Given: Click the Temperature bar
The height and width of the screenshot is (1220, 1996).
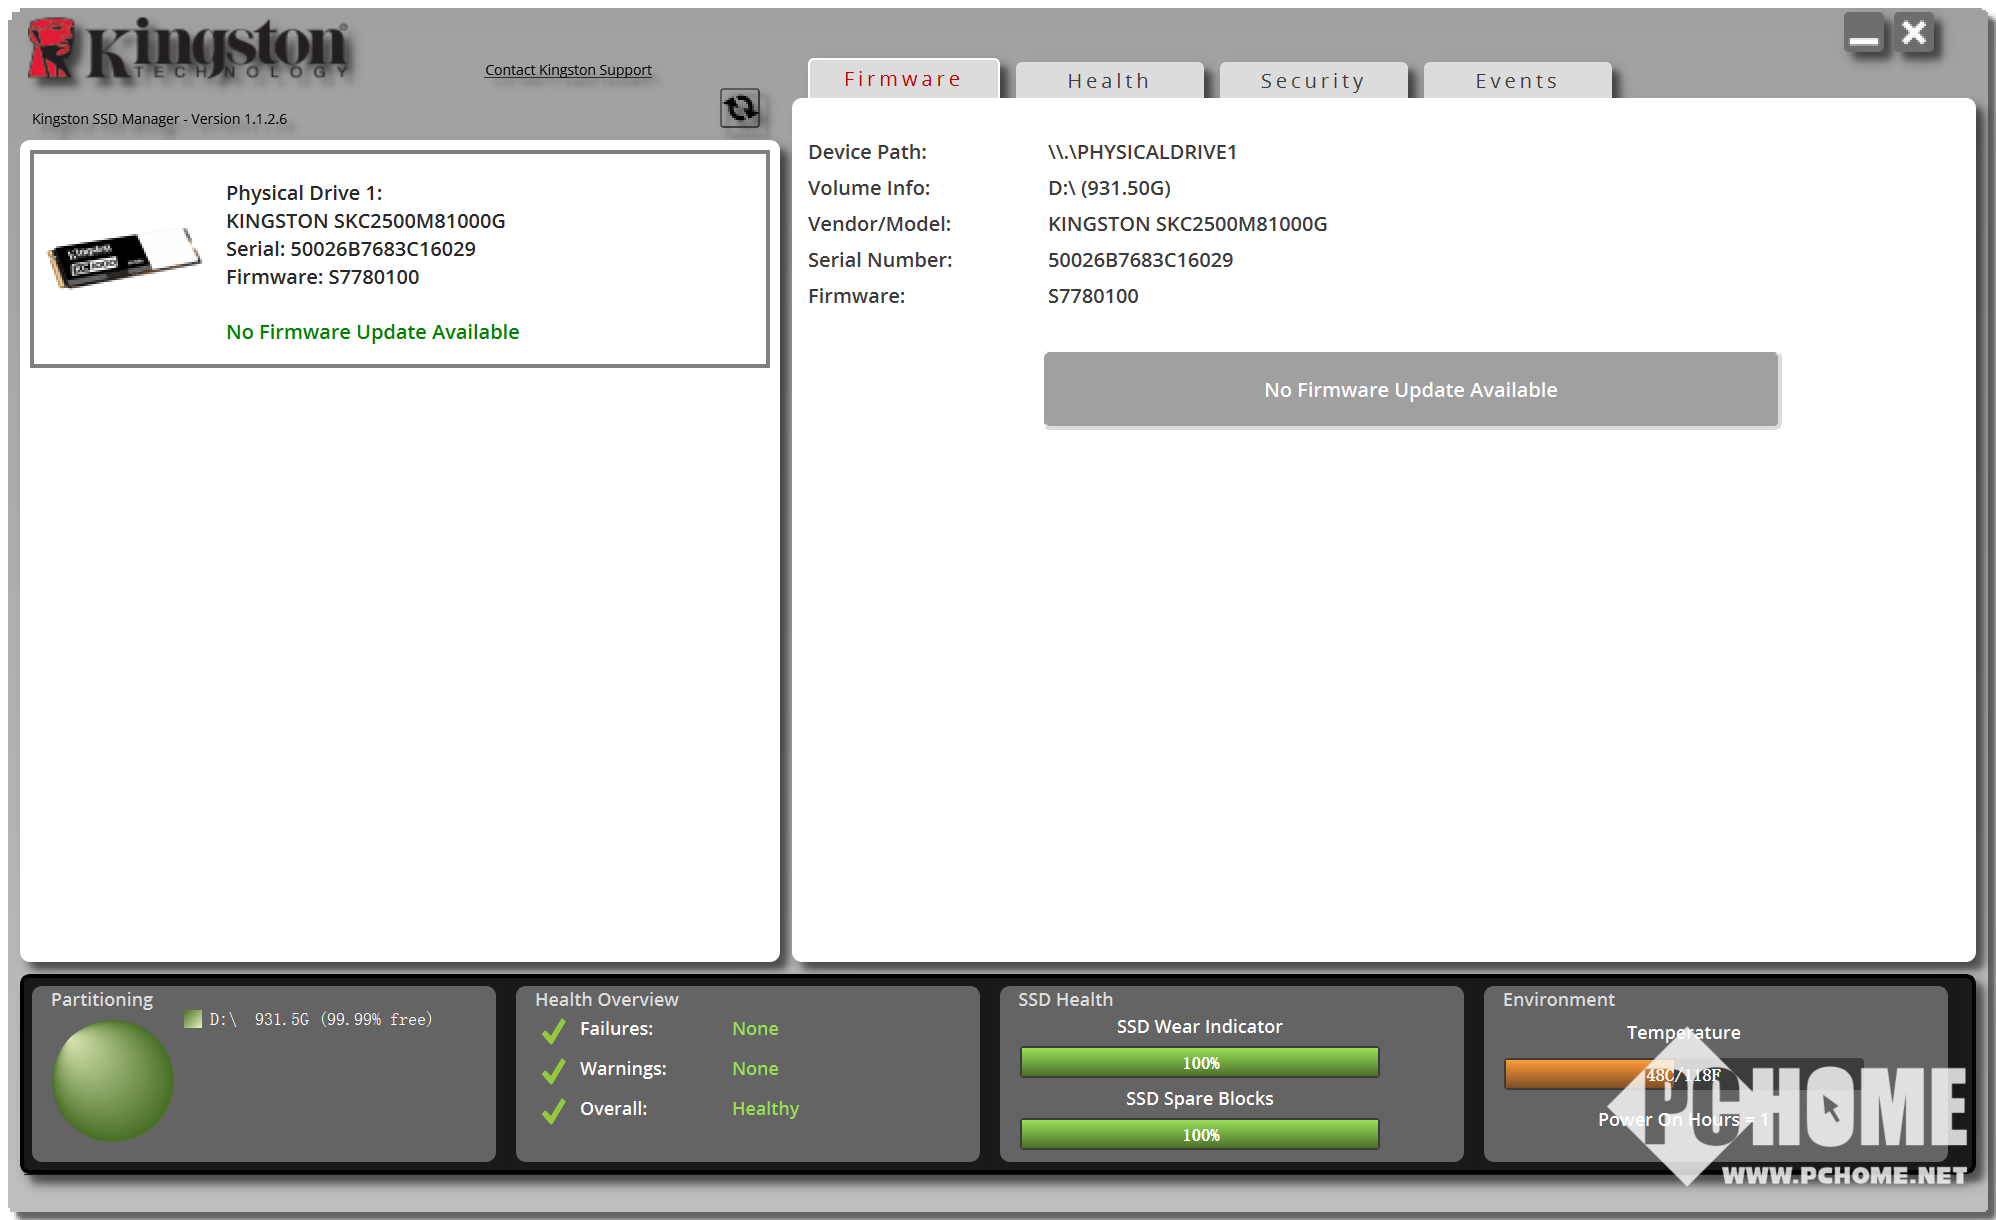Looking at the screenshot, I should [1683, 1074].
